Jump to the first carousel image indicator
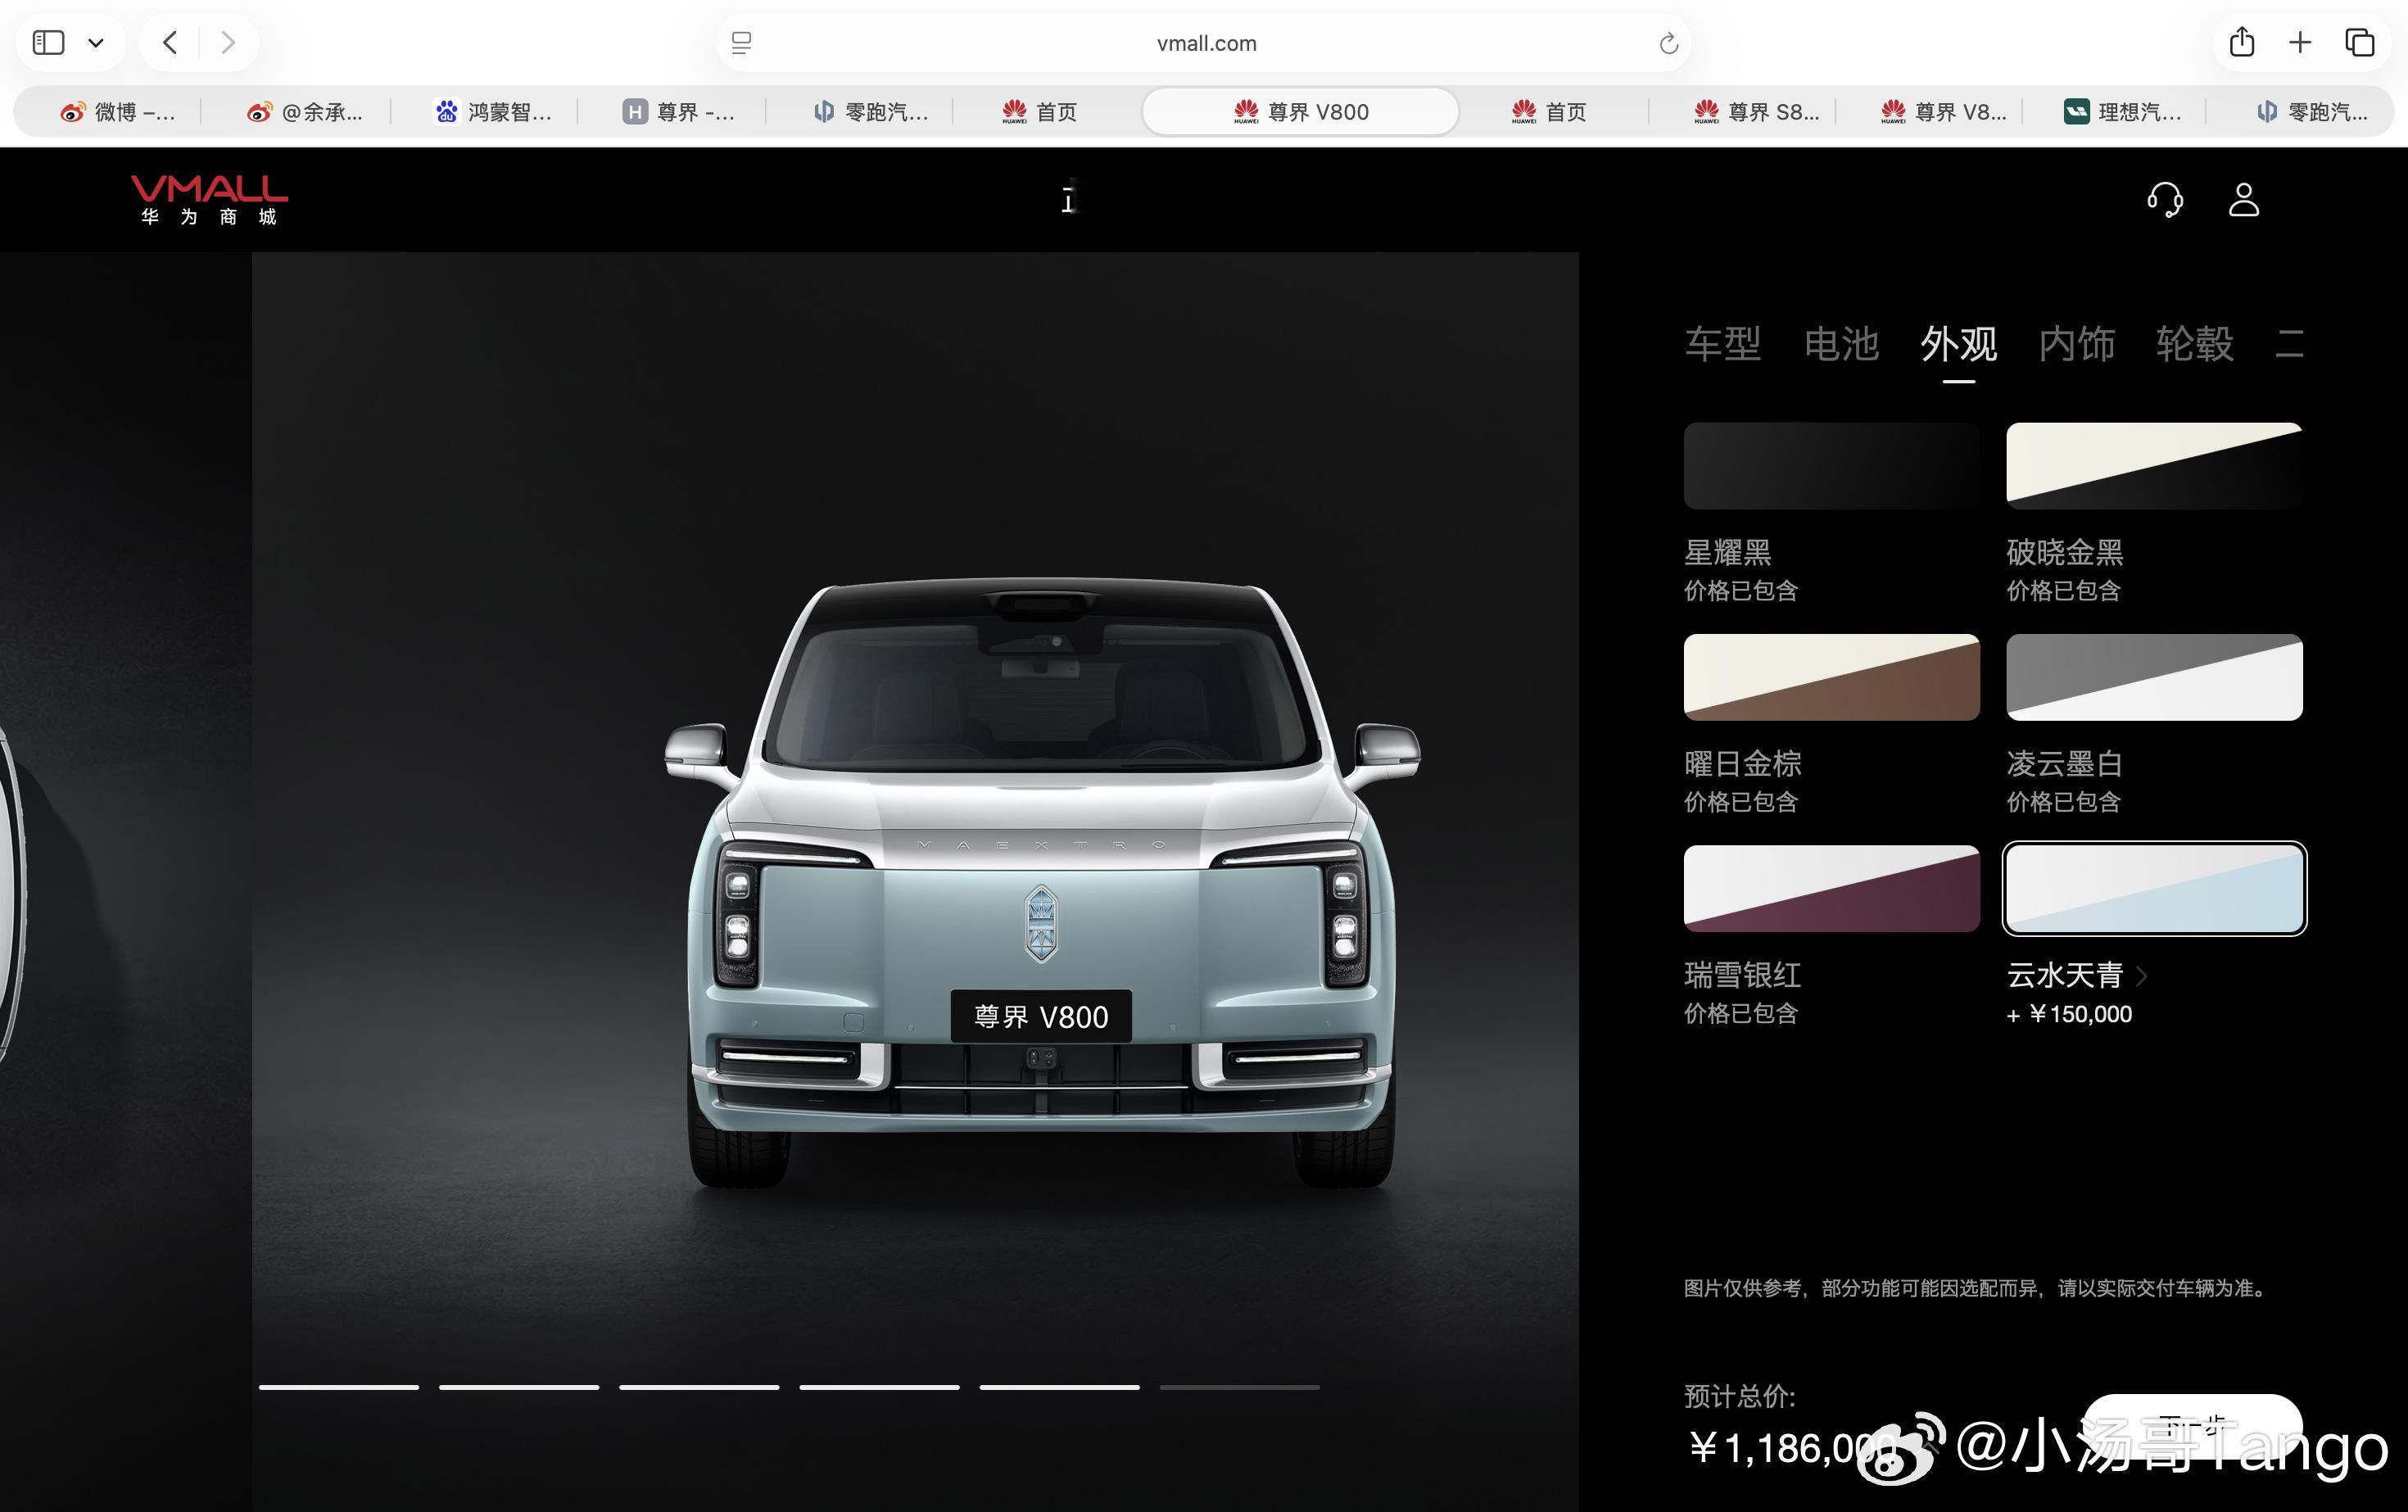2408x1512 pixels. coord(339,1387)
